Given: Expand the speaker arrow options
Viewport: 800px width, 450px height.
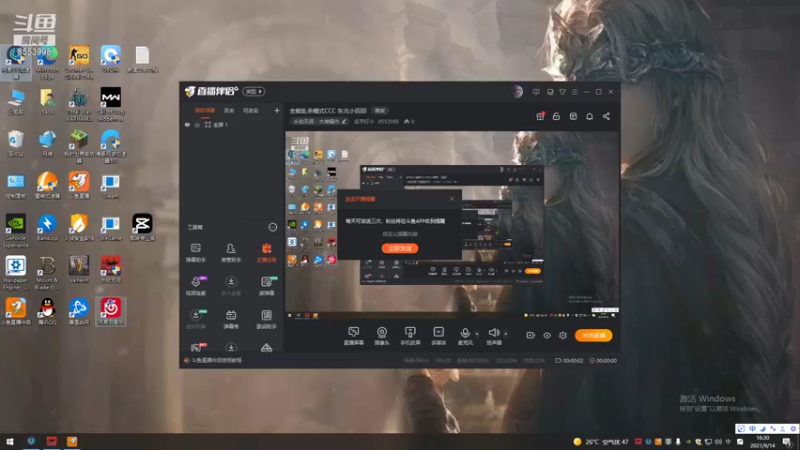Looking at the screenshot, I should click(506, 334).
